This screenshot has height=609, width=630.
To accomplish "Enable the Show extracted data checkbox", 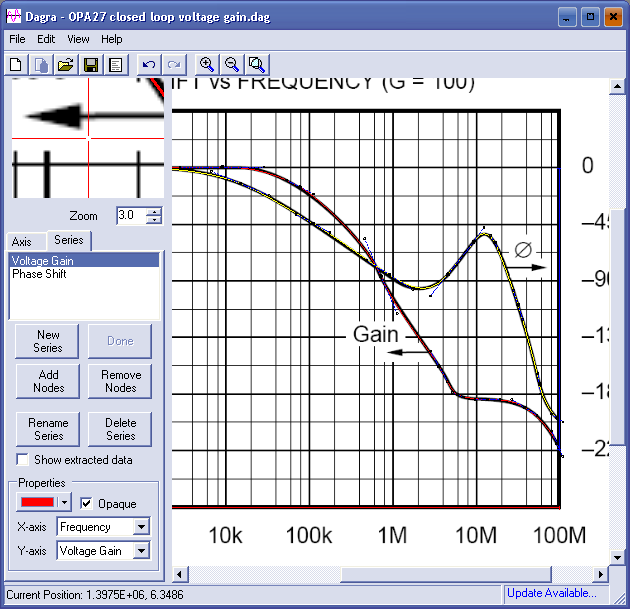I will click(23, 460).
